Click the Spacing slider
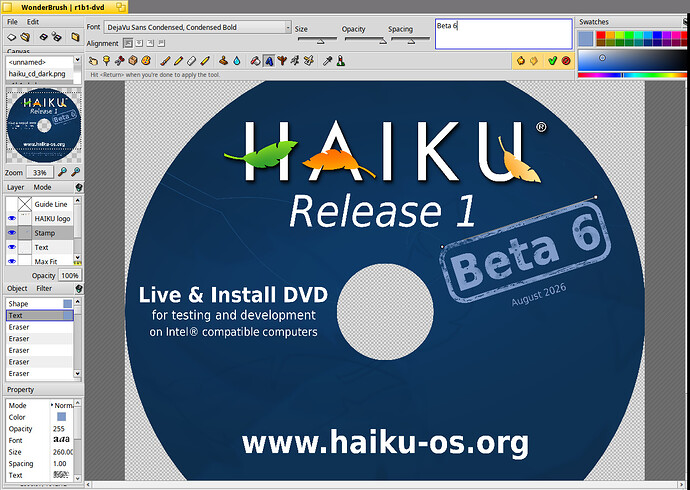The width and height of the screenshot is (690, 490). (410, 40)
